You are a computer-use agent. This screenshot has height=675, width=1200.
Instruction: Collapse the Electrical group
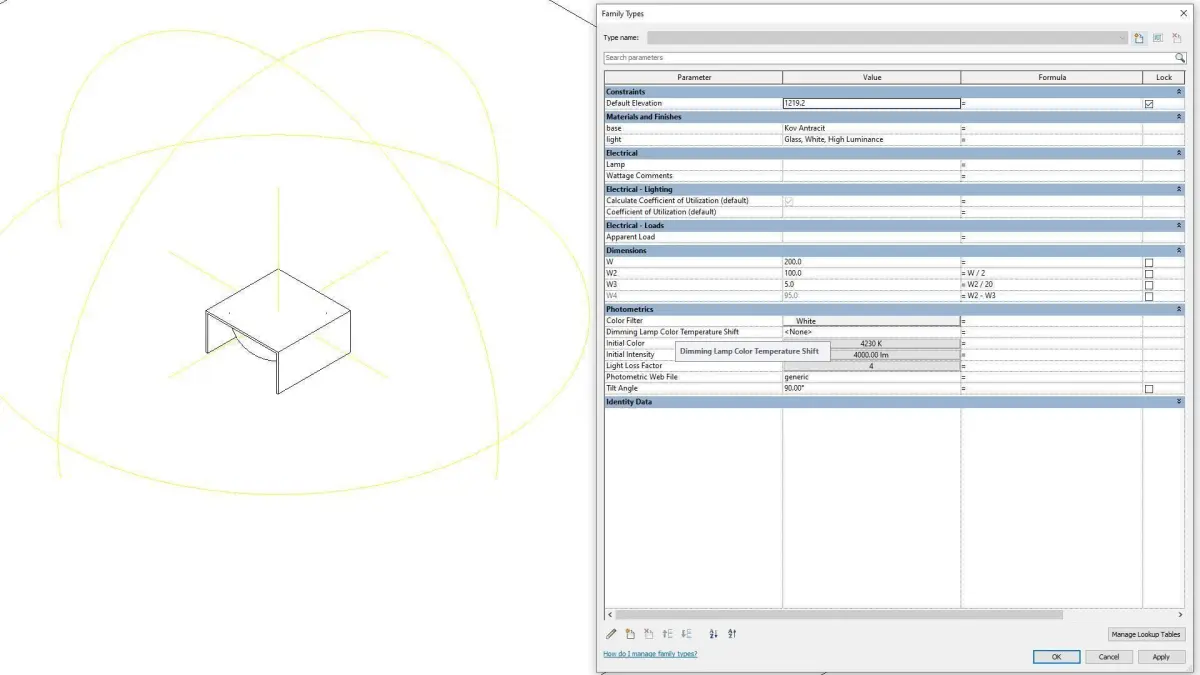tap(1179, 153)
